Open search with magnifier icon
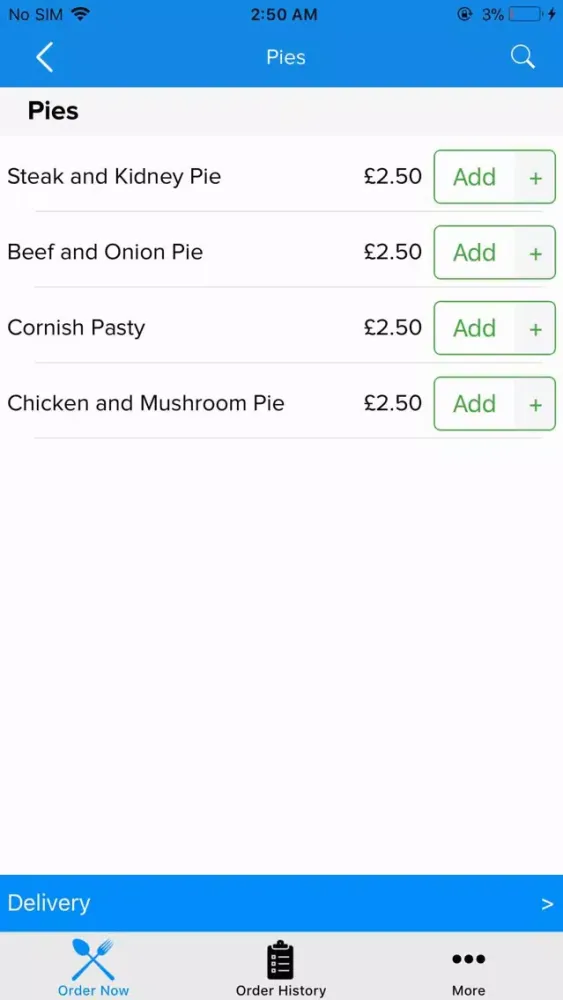The image size is (563, 1000). (523, 57)
